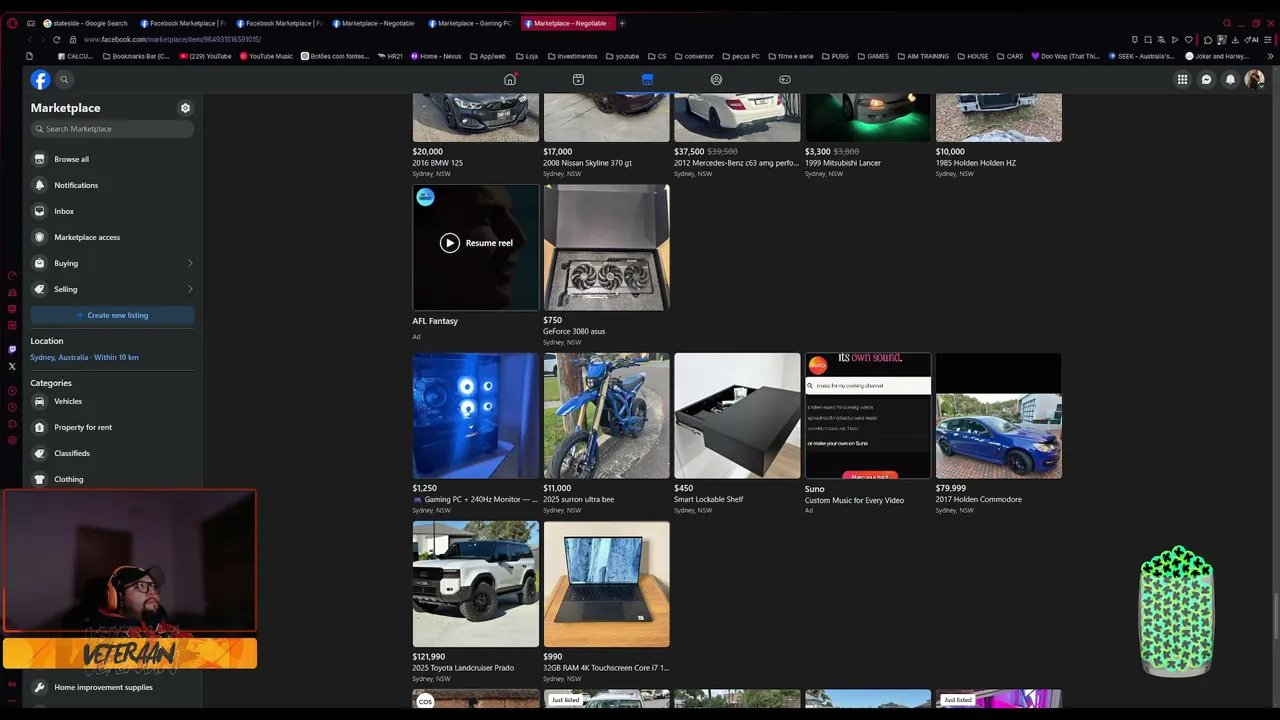
Task: Open the Facebook search magnifier button
Action: pyautogui.click(x=64, y=80)
